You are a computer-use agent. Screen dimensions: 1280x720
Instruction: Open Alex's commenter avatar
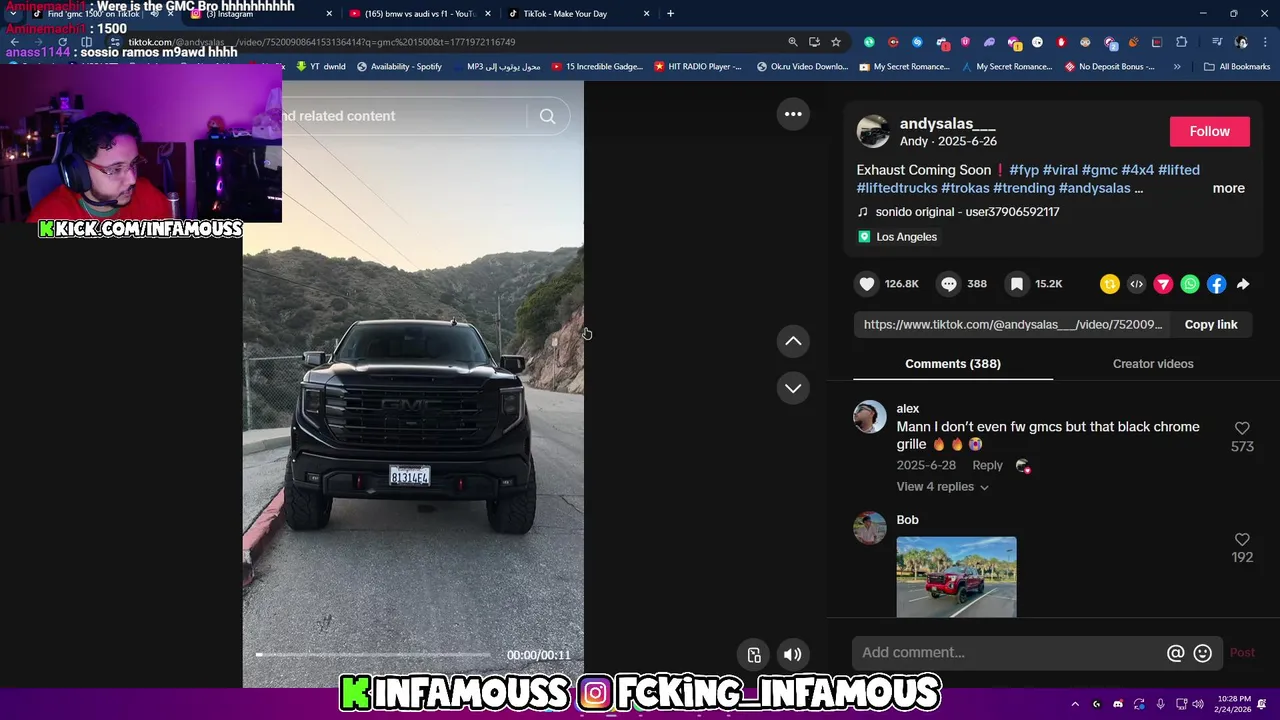pyautogui.click(x=870, y=417)
